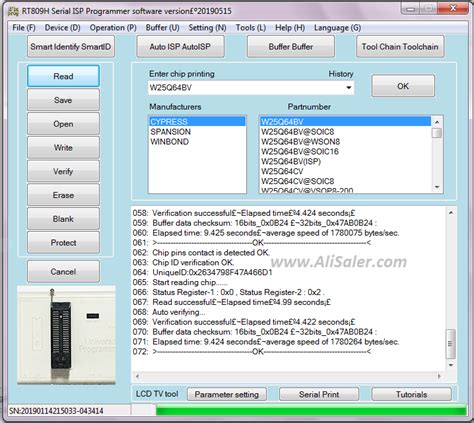Viewport: 474px width, 423px height.
Task: Select W25Q64BV@SOIC16 part number
Action: click(345, 152)
